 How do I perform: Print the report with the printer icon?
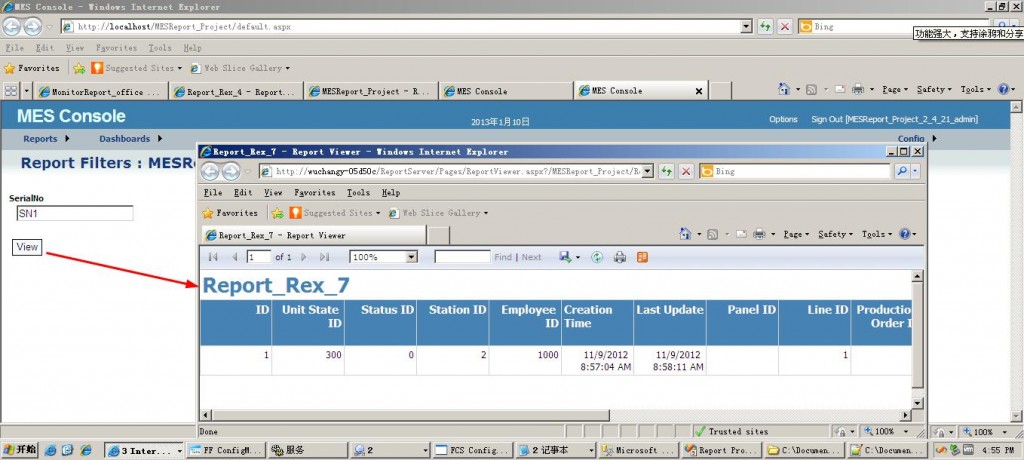pyautogui.click(x=620, y=257)
